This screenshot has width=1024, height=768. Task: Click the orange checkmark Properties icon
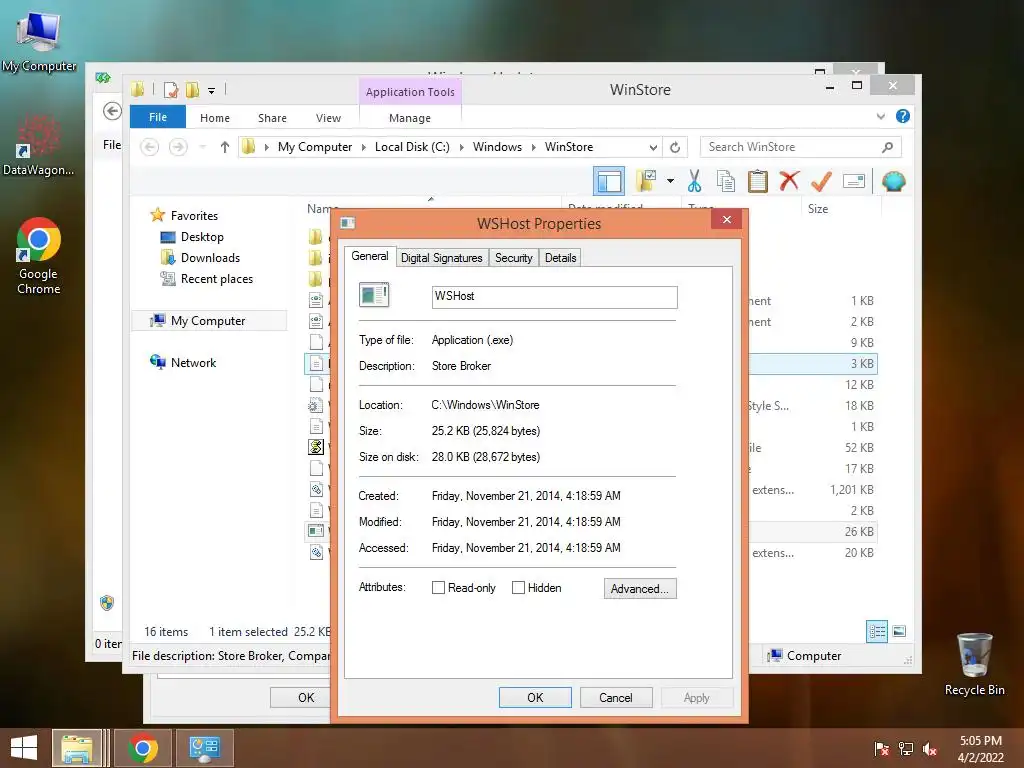coord(821,181)
